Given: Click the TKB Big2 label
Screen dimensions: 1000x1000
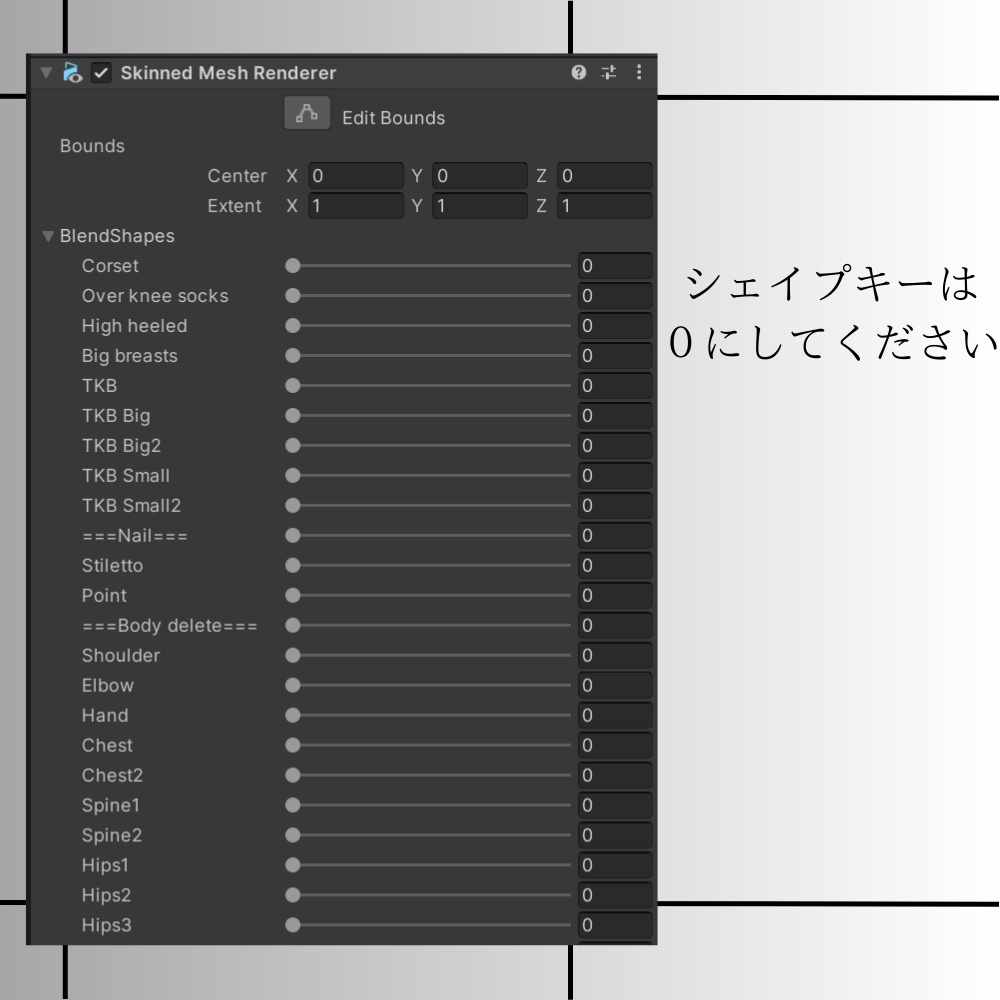Looking at the screenshot, I should point(121,446).
